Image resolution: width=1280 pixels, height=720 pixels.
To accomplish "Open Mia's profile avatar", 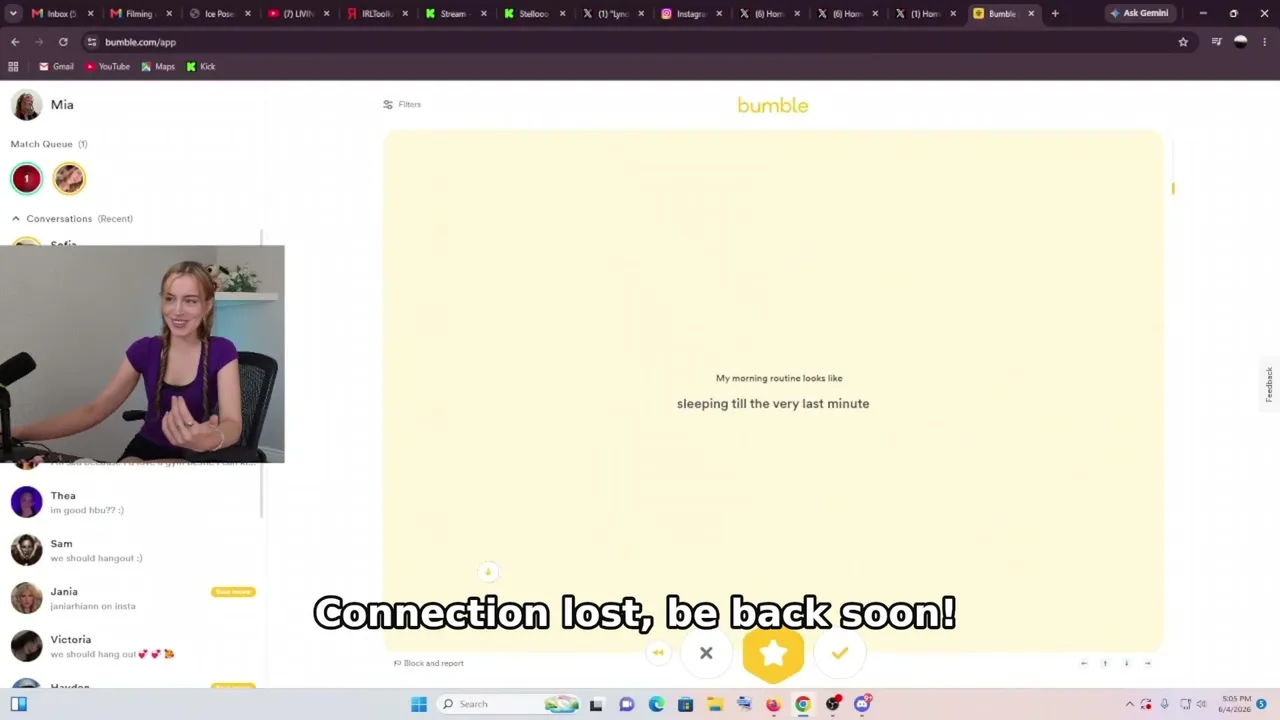I will [x=26, y=105].
